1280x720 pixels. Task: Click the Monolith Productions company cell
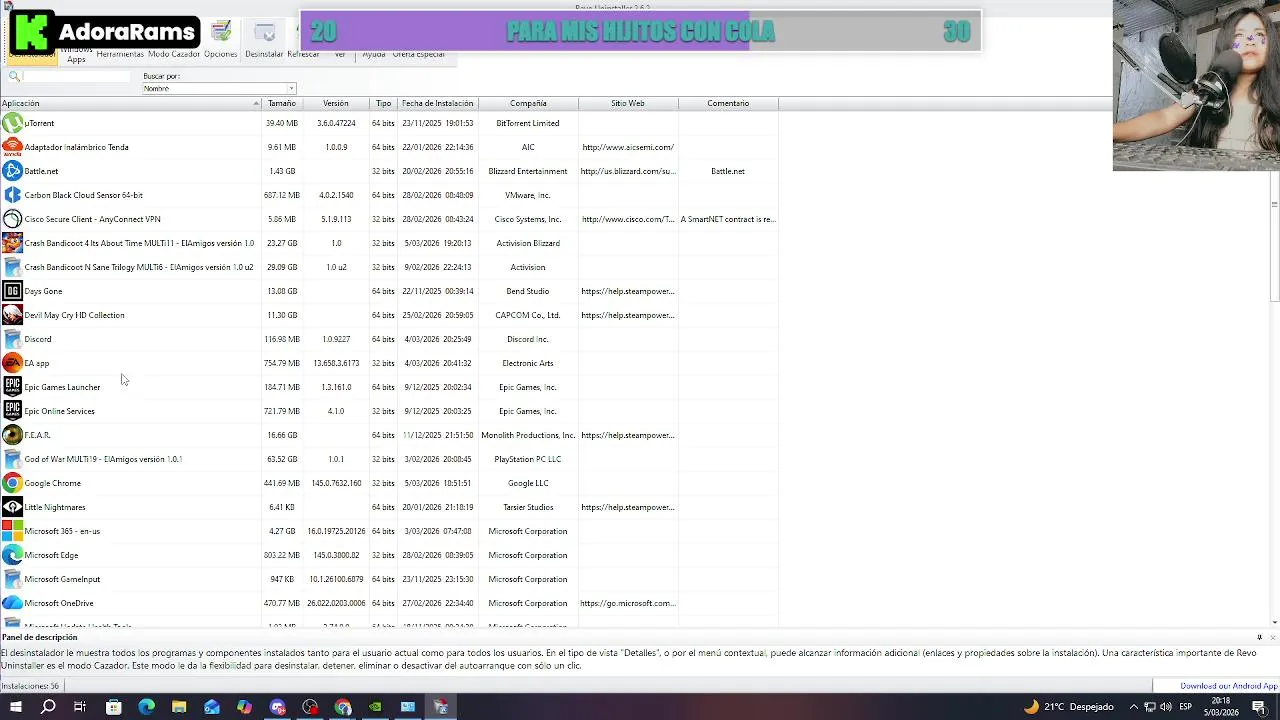click(x=528, y=435)
